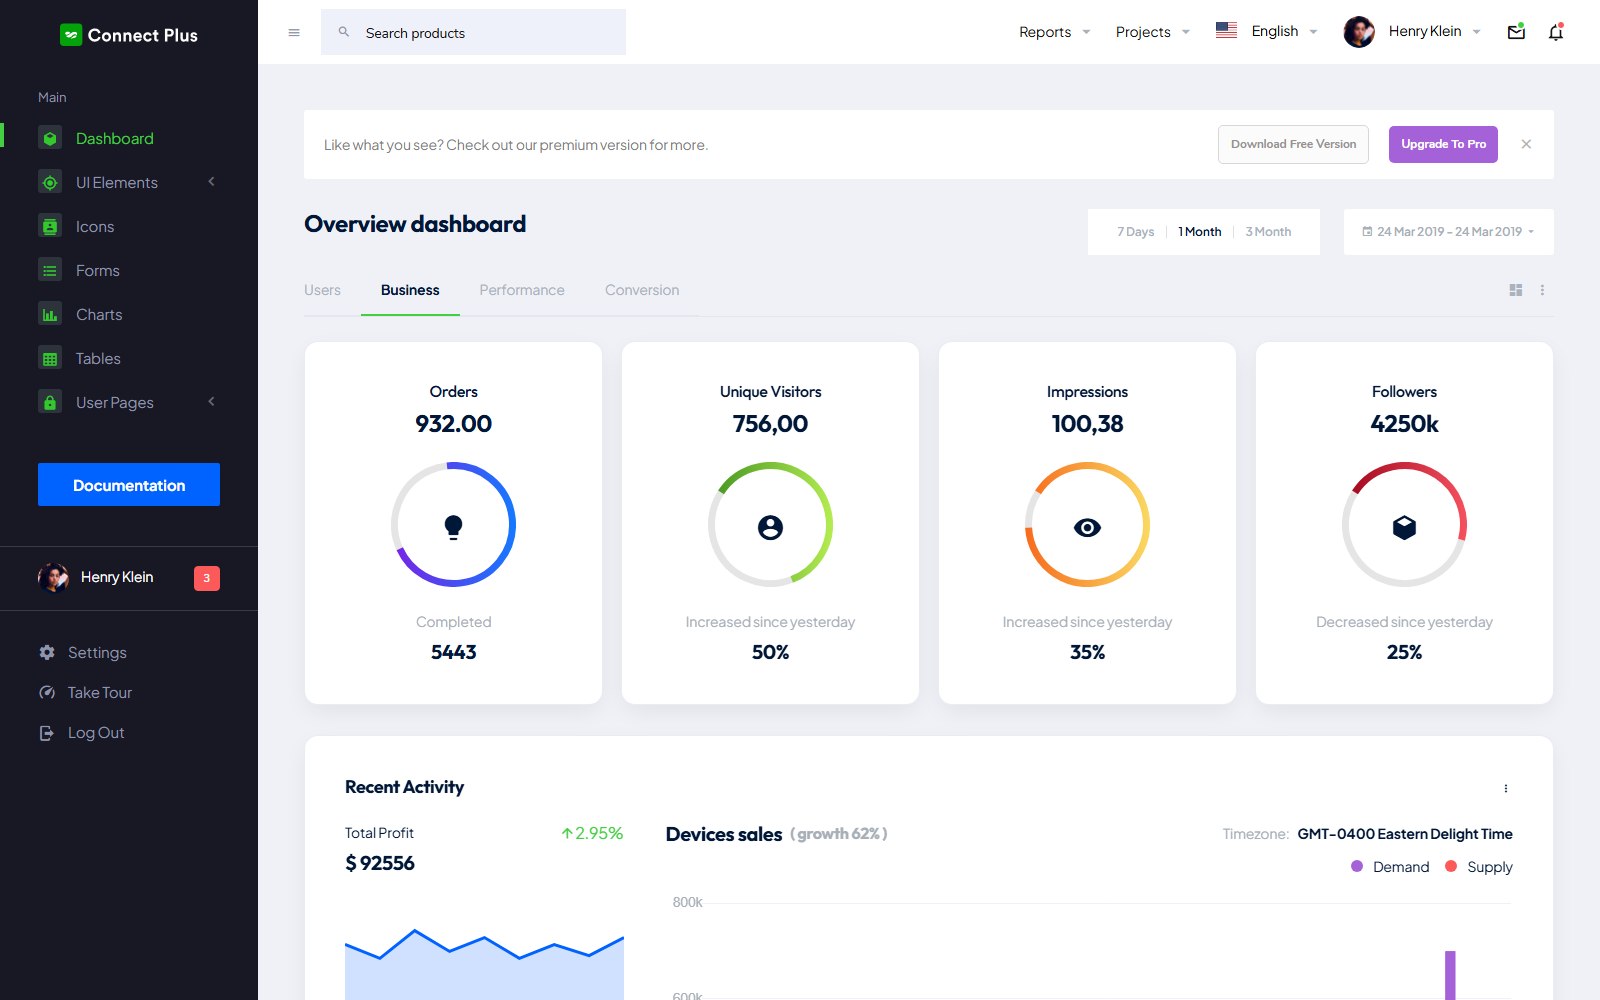
Task: Open the Projects dropdown
Action: [1152, 32]
